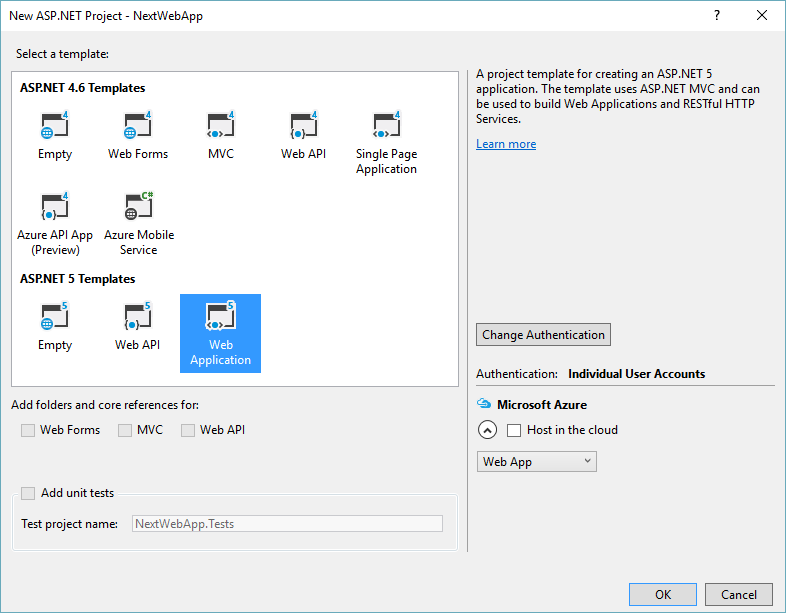Pick the ASP.NET 4.6 Web API template
The height and width of the screenshot is (613, 786).
point(303,127)
